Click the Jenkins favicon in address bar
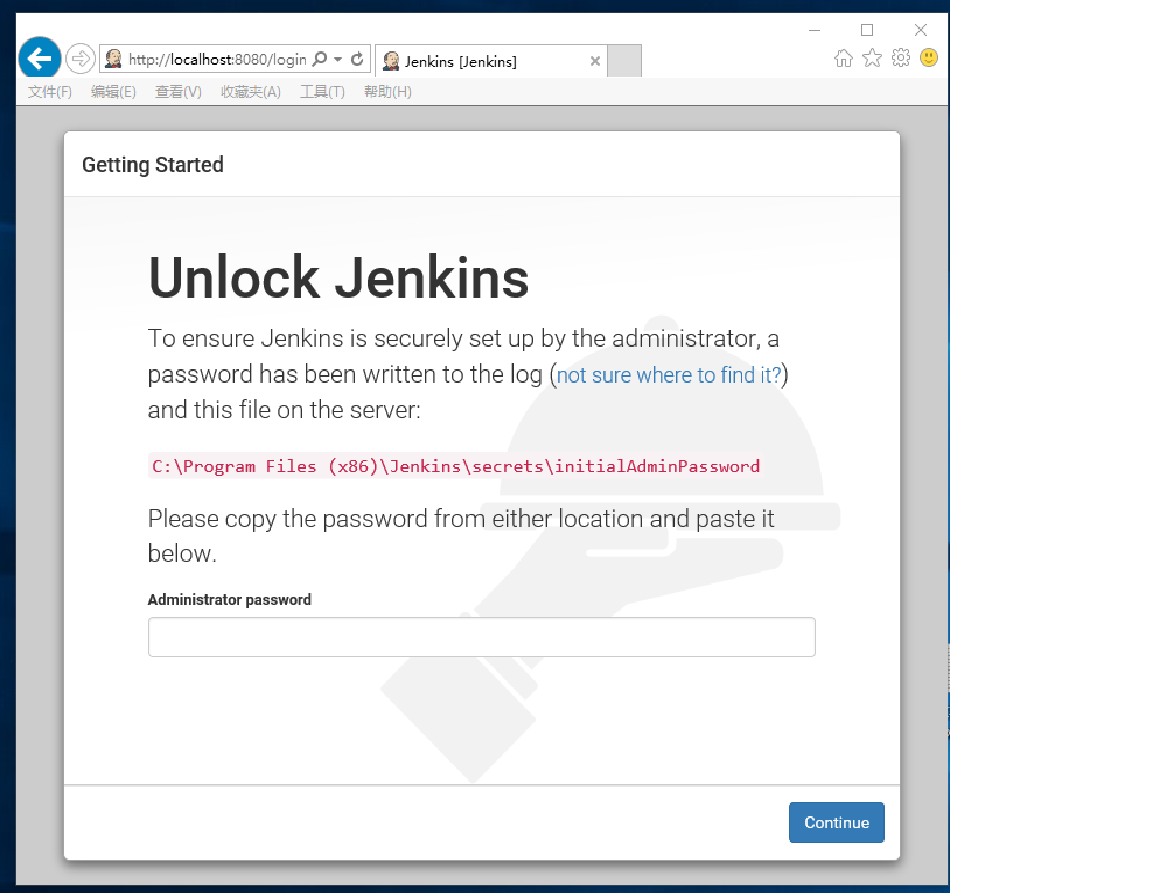The height and width of the screenshot is (893, 1152). click(113, 59)
